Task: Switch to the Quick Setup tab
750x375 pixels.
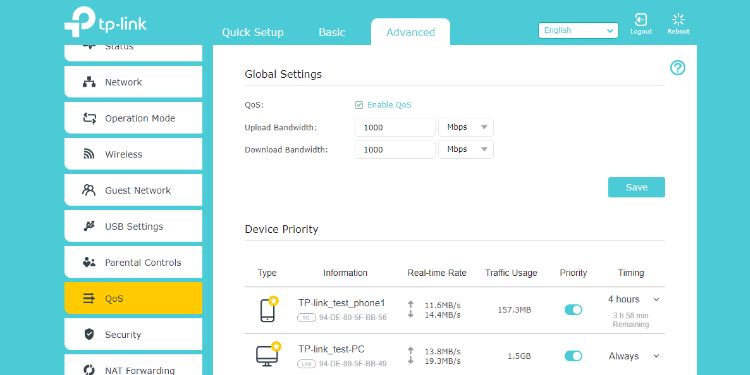Action: pyautogui.click(x=253, y=33)
